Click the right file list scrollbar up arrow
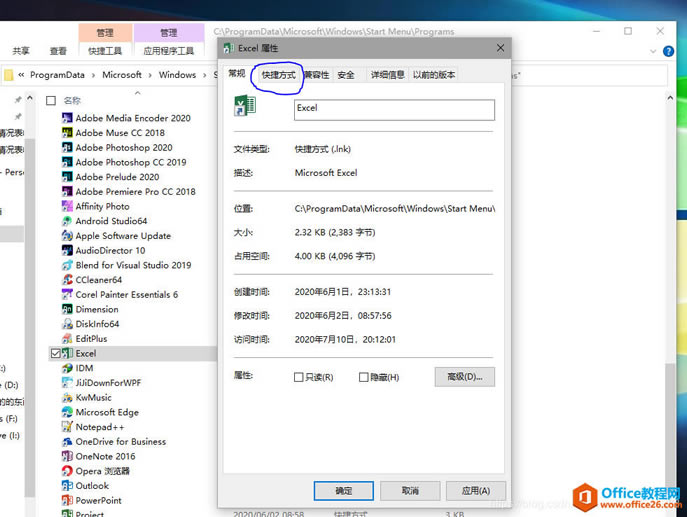The width and height of the screenshot is (687, 517). 670,98
